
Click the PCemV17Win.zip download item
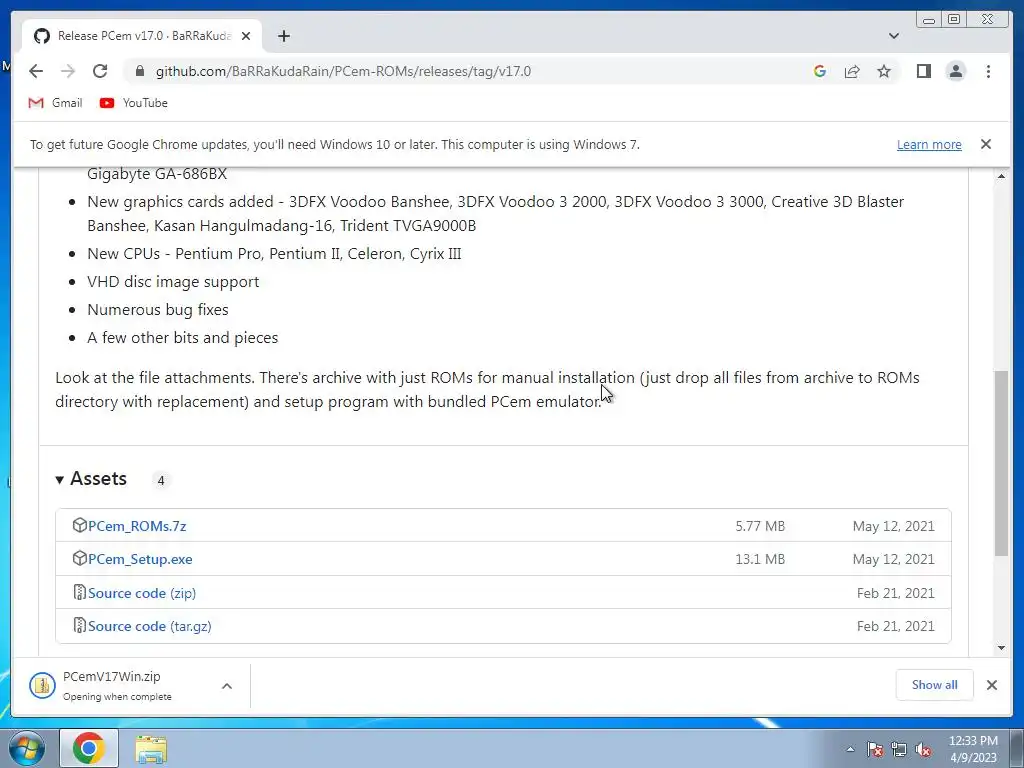118,685
